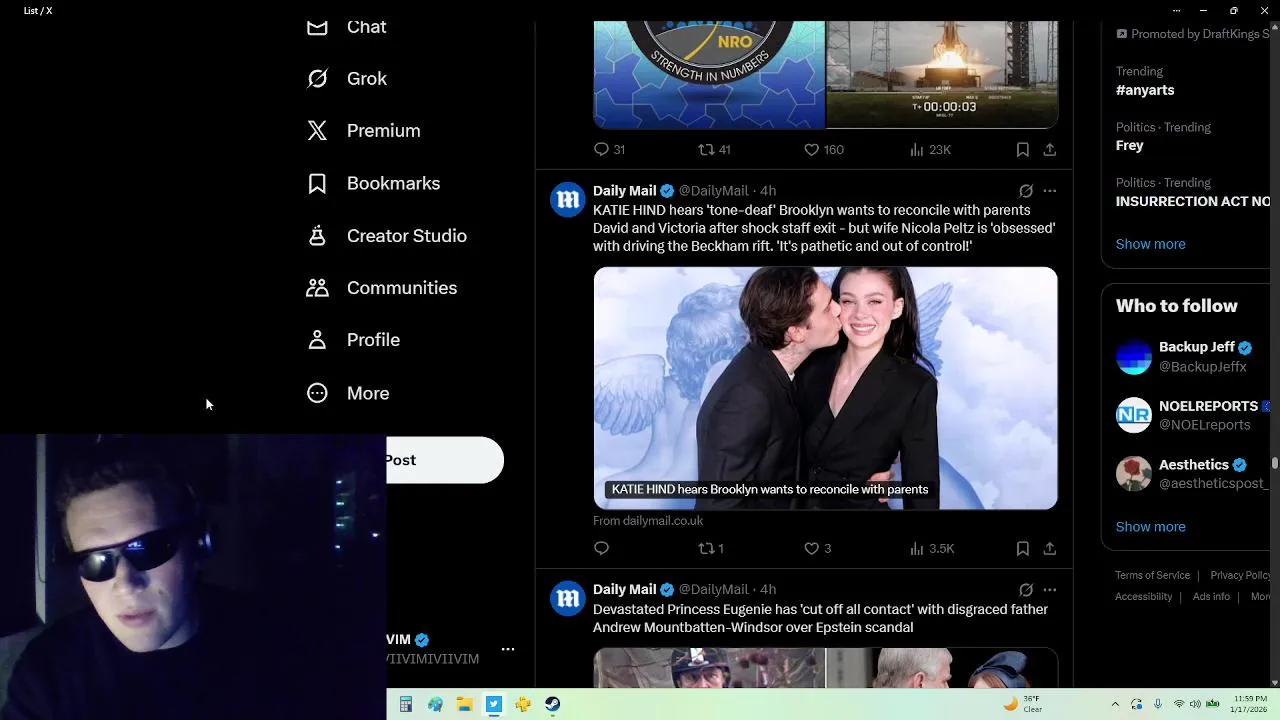The image size is (1280, 720).
Task: Open the clock showing 11:59 PM
Action: (x=1250, y=704)
